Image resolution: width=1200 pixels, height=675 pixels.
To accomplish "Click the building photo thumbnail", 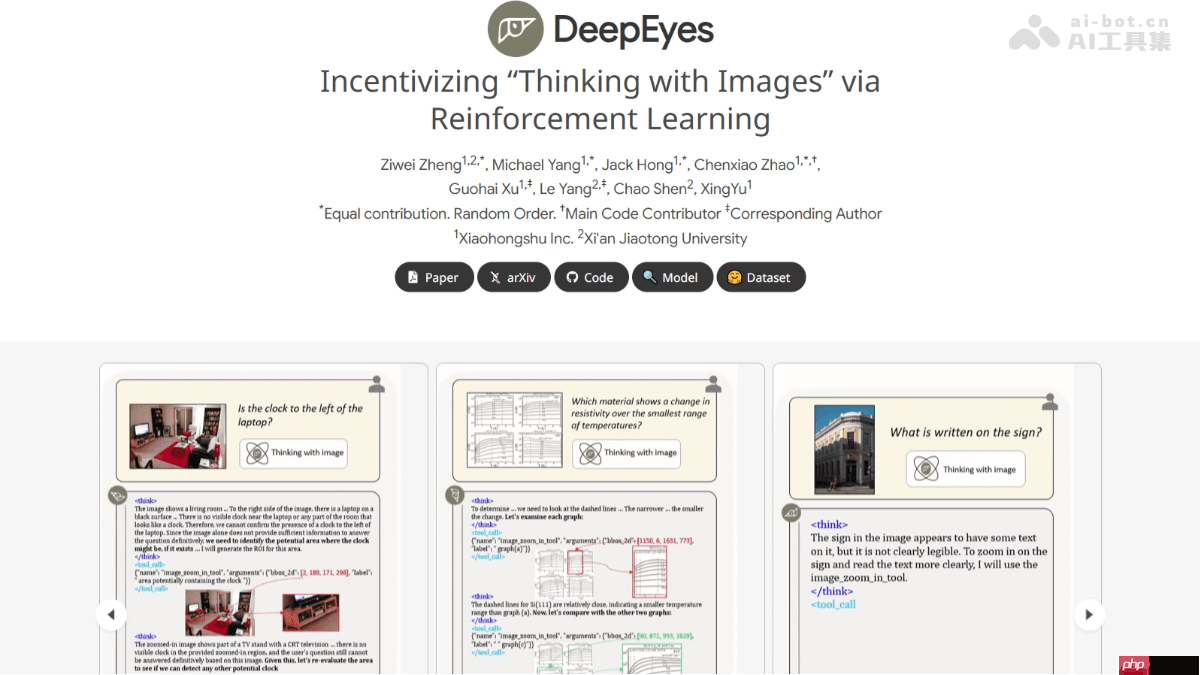I will point(844,449).
